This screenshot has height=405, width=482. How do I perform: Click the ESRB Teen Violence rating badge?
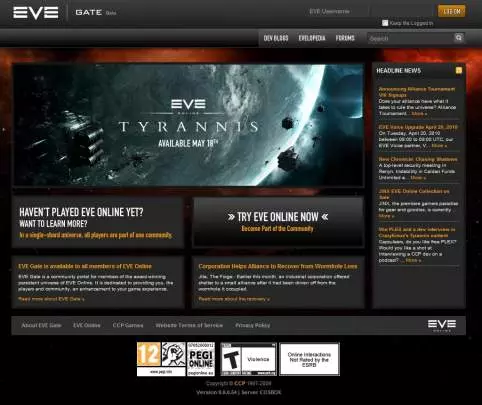pyautogui.click(x=248, y=359)
